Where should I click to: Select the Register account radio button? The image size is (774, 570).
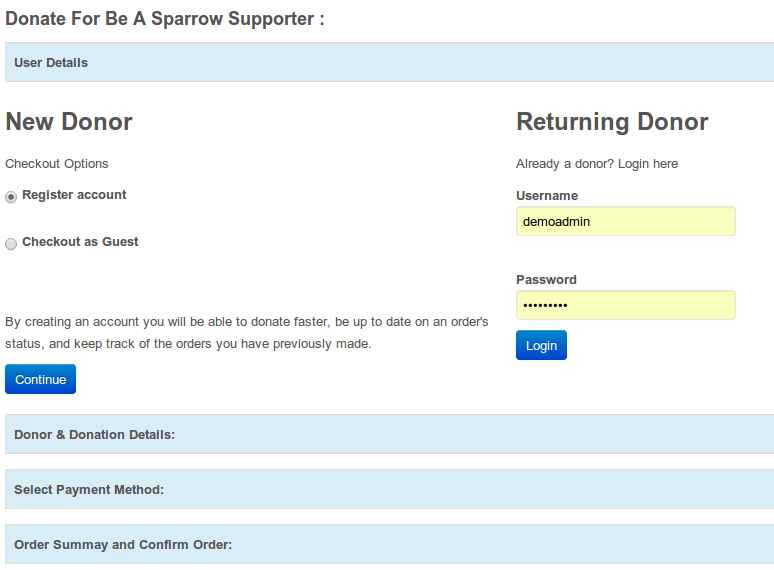[11, 197]
